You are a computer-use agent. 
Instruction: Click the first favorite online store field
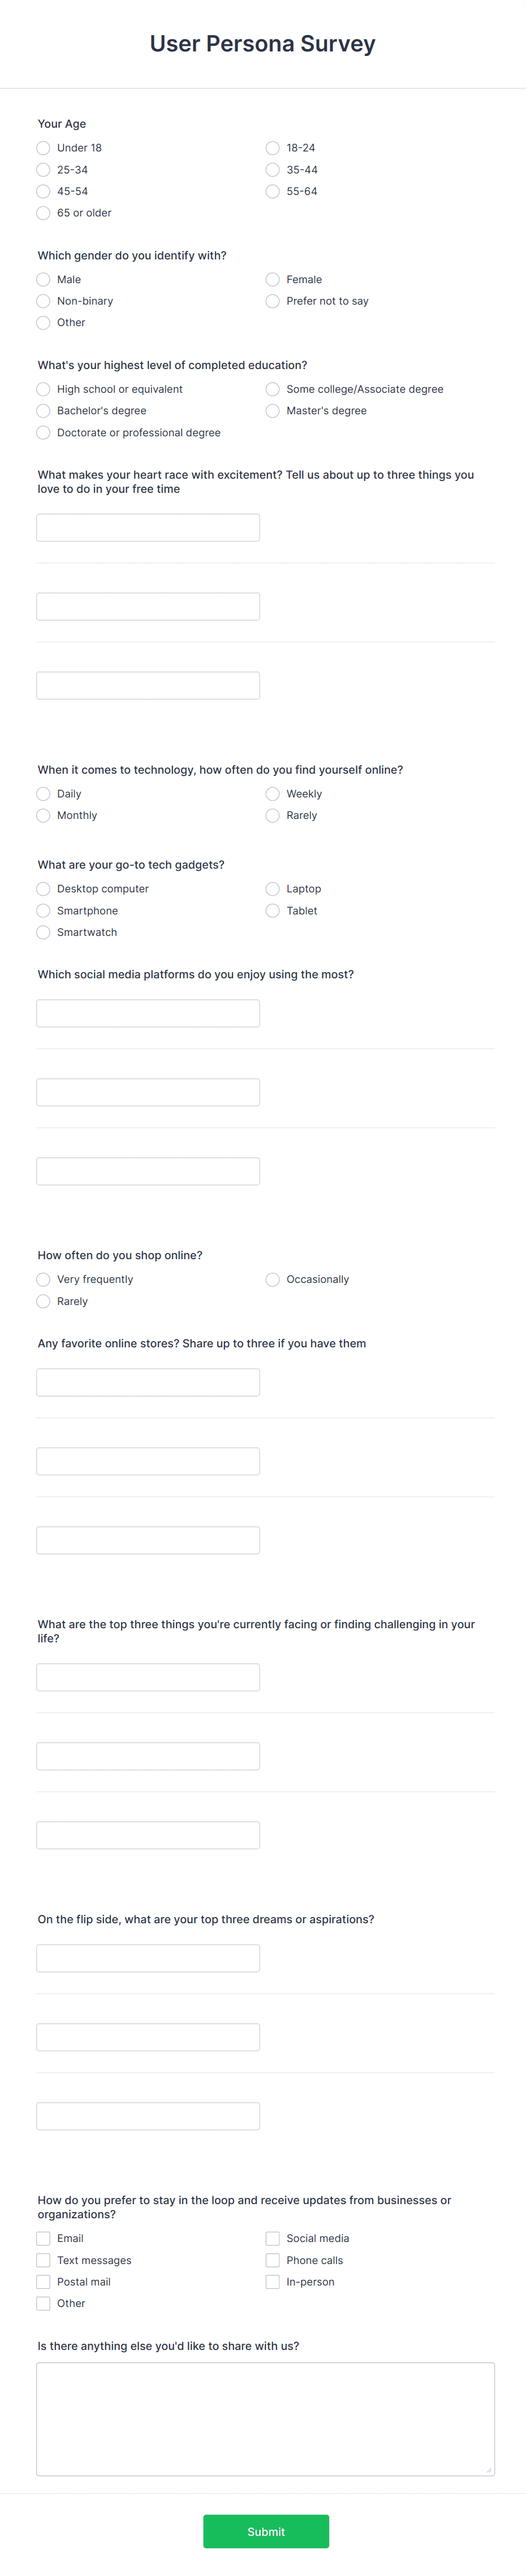pos(147,1381)
